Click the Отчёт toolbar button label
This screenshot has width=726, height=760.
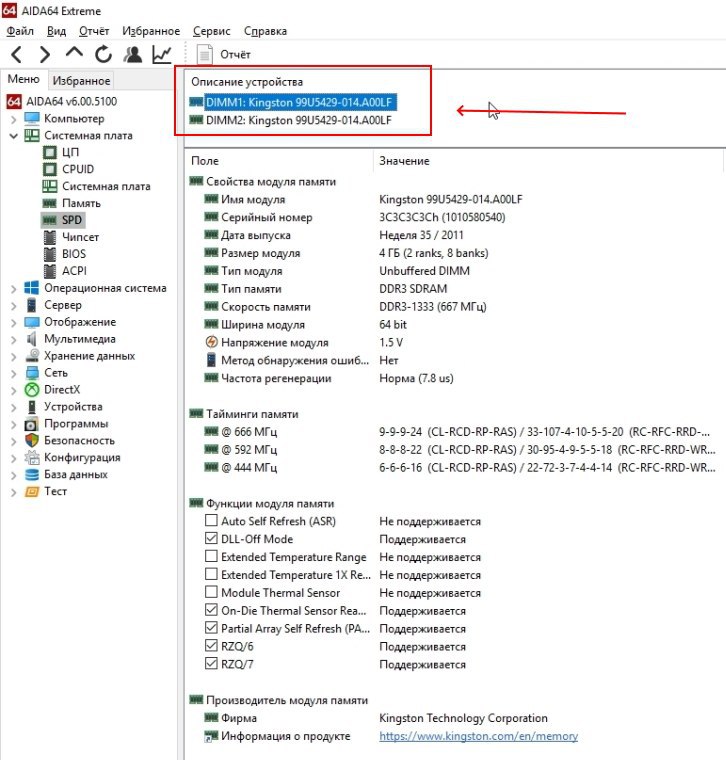pyautogui.click(x=236, y=54)
